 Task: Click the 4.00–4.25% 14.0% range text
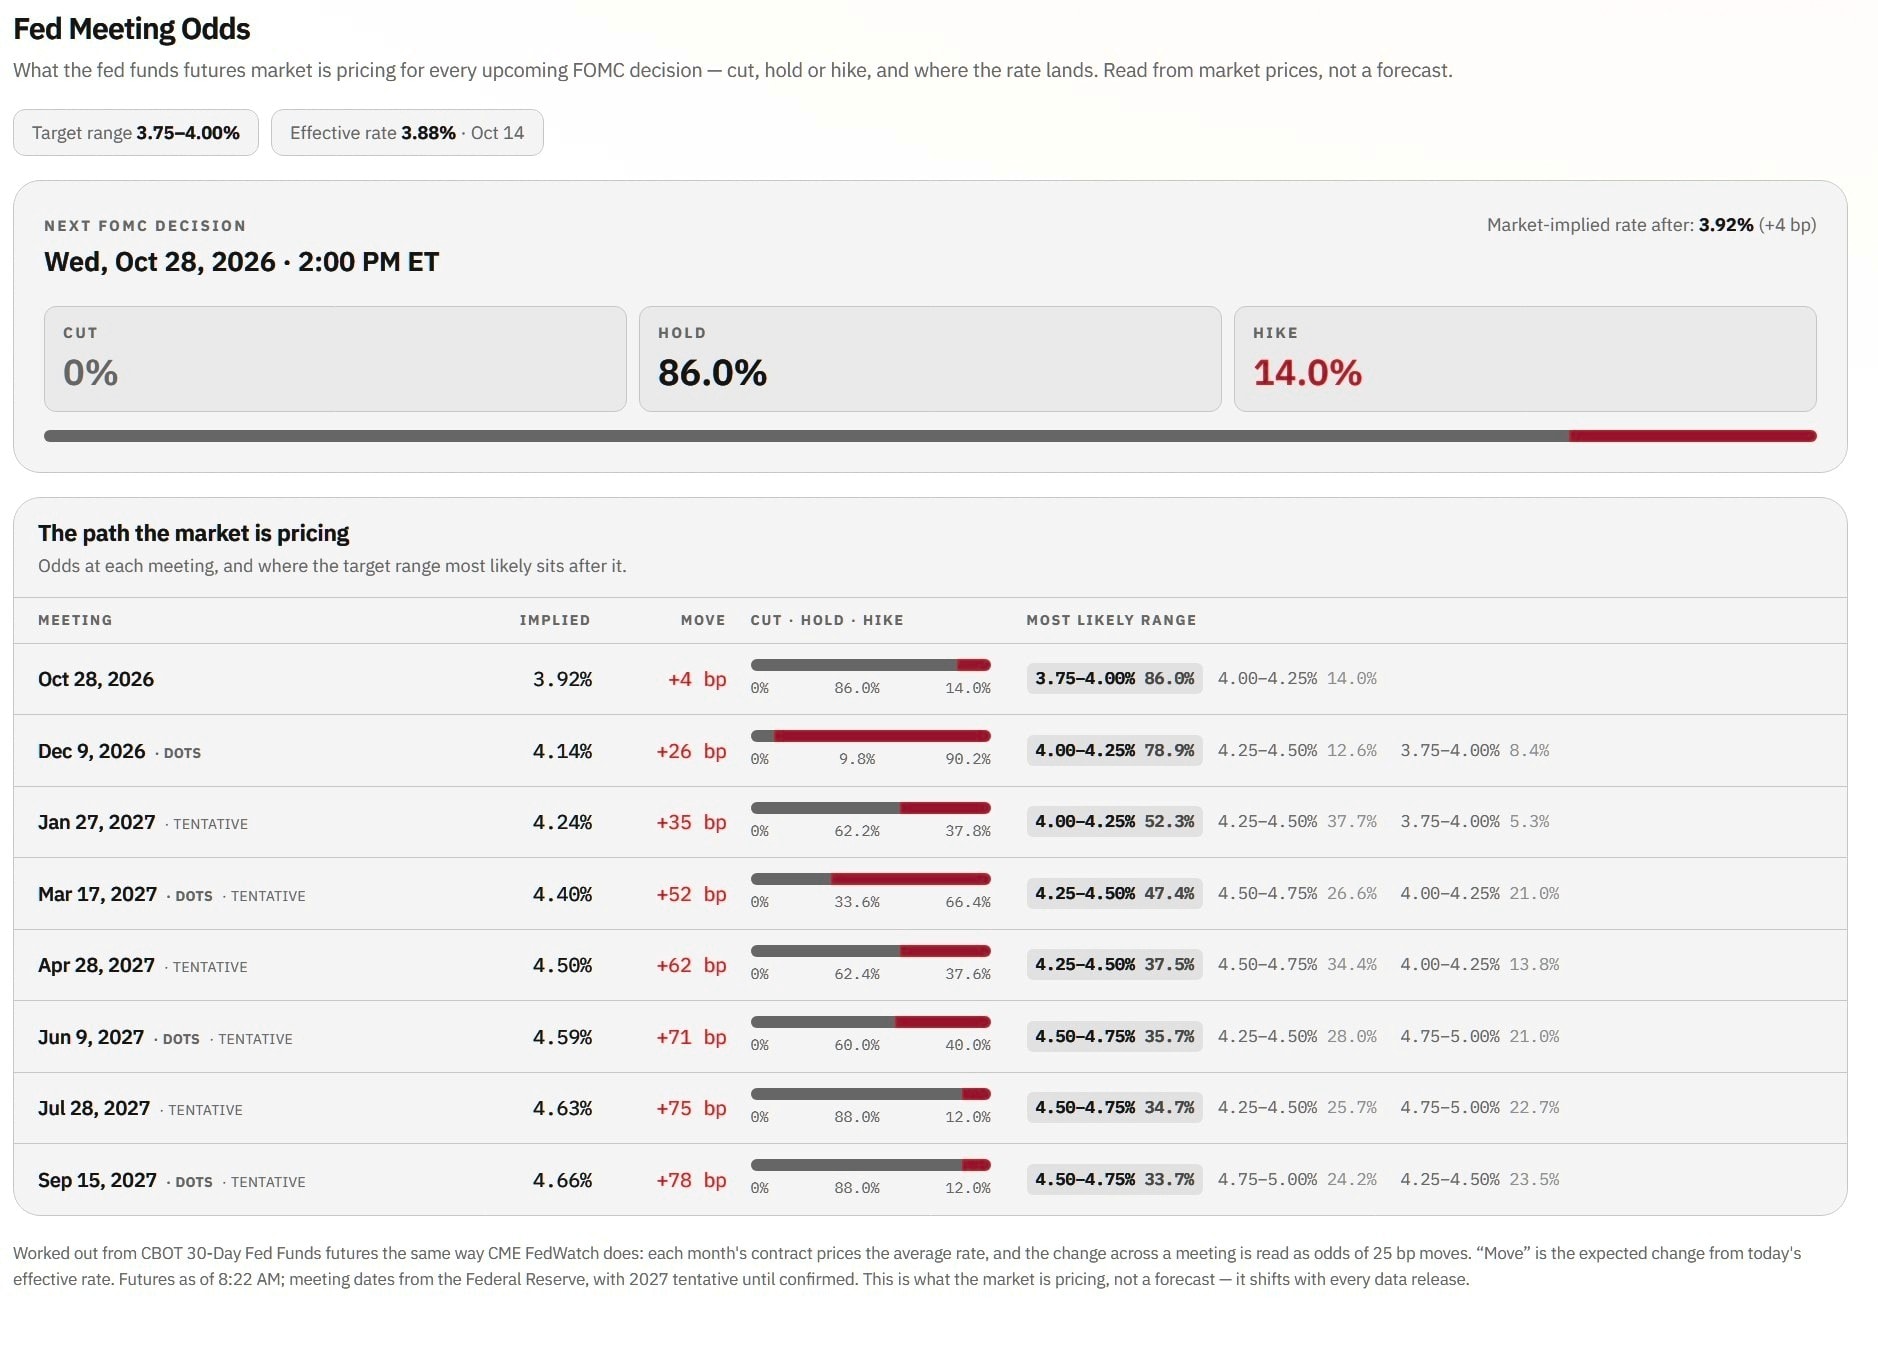[1297, 678]
